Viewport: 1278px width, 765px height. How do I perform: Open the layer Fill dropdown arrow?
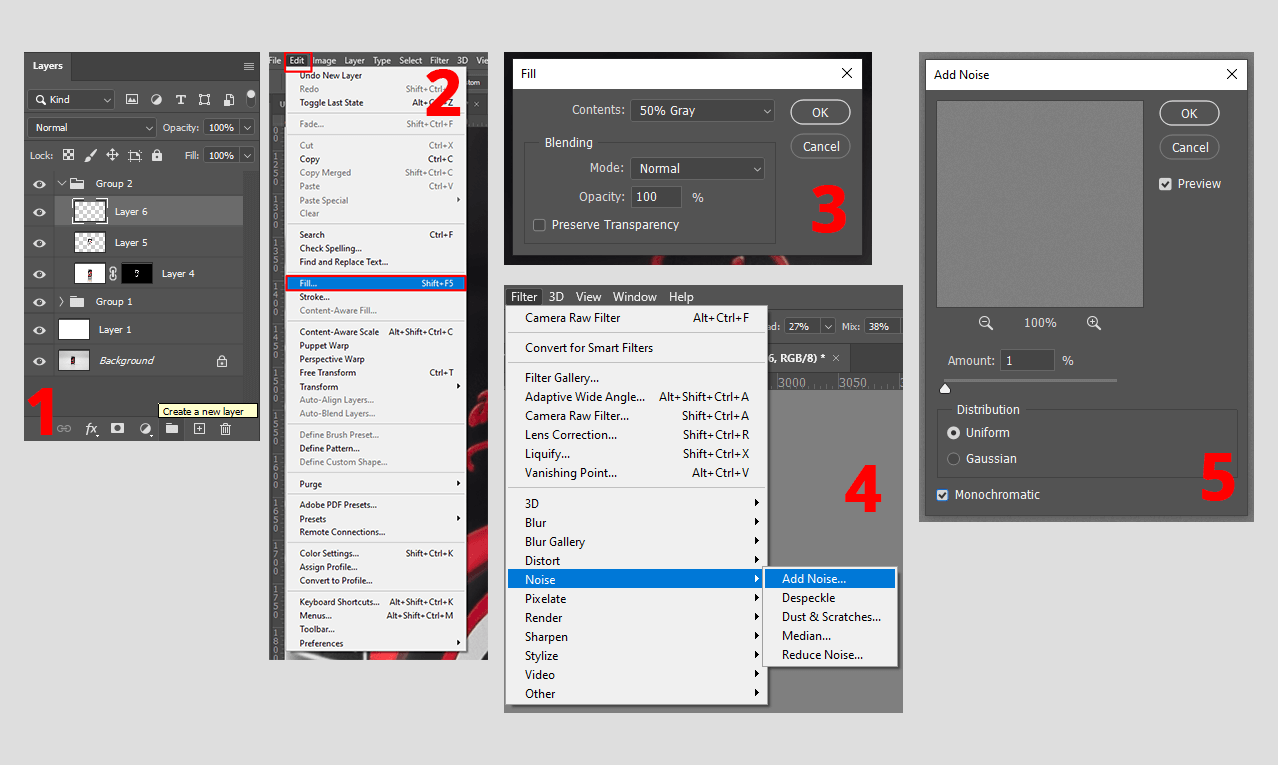click(247, 155)
